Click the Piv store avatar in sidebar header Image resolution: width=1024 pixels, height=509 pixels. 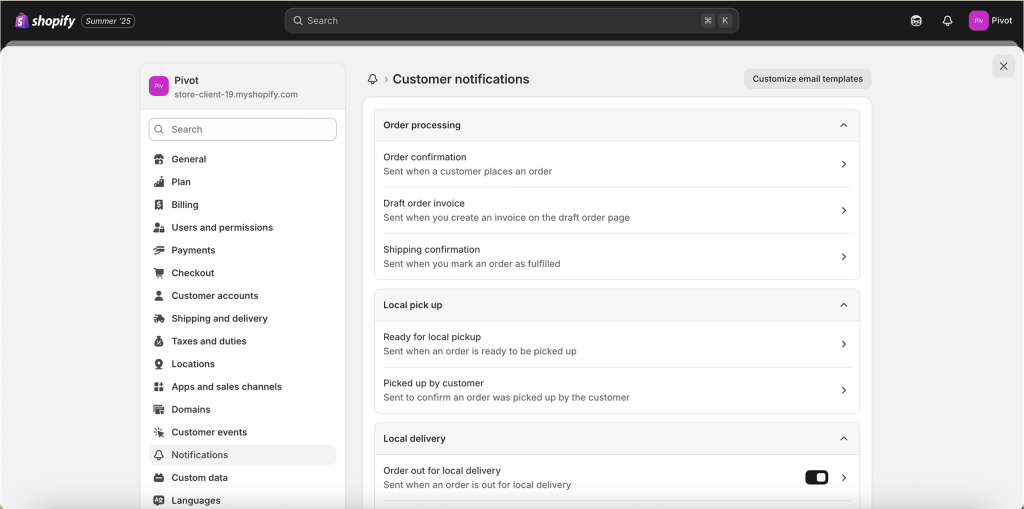(159, 86)
